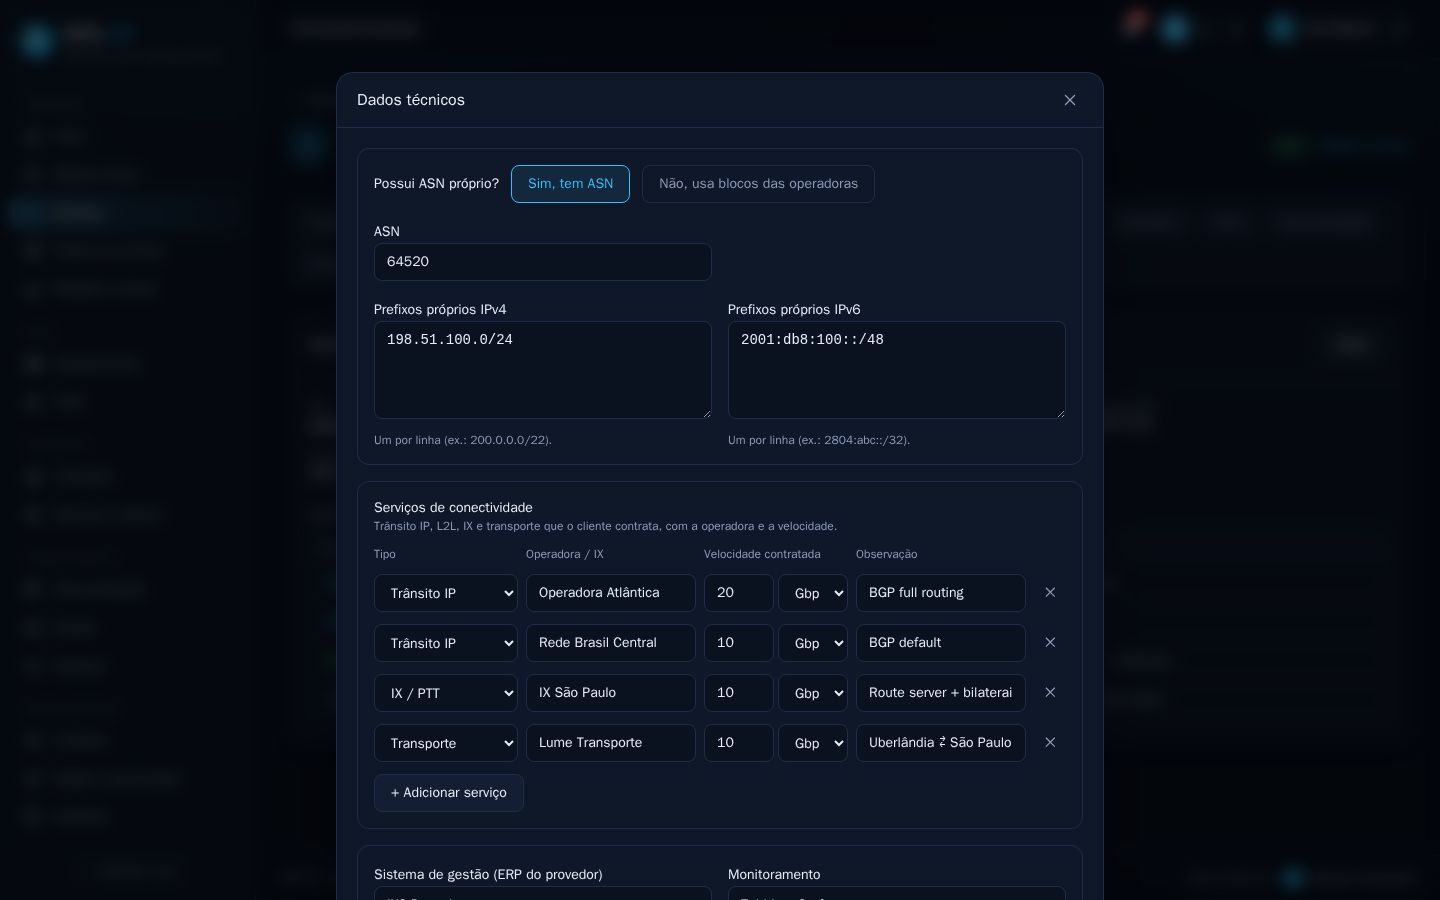Open the 'IX / PTT' type dropdown
Image resolution: width=1440 pixels, height=900 pixels.
point(446,693)
